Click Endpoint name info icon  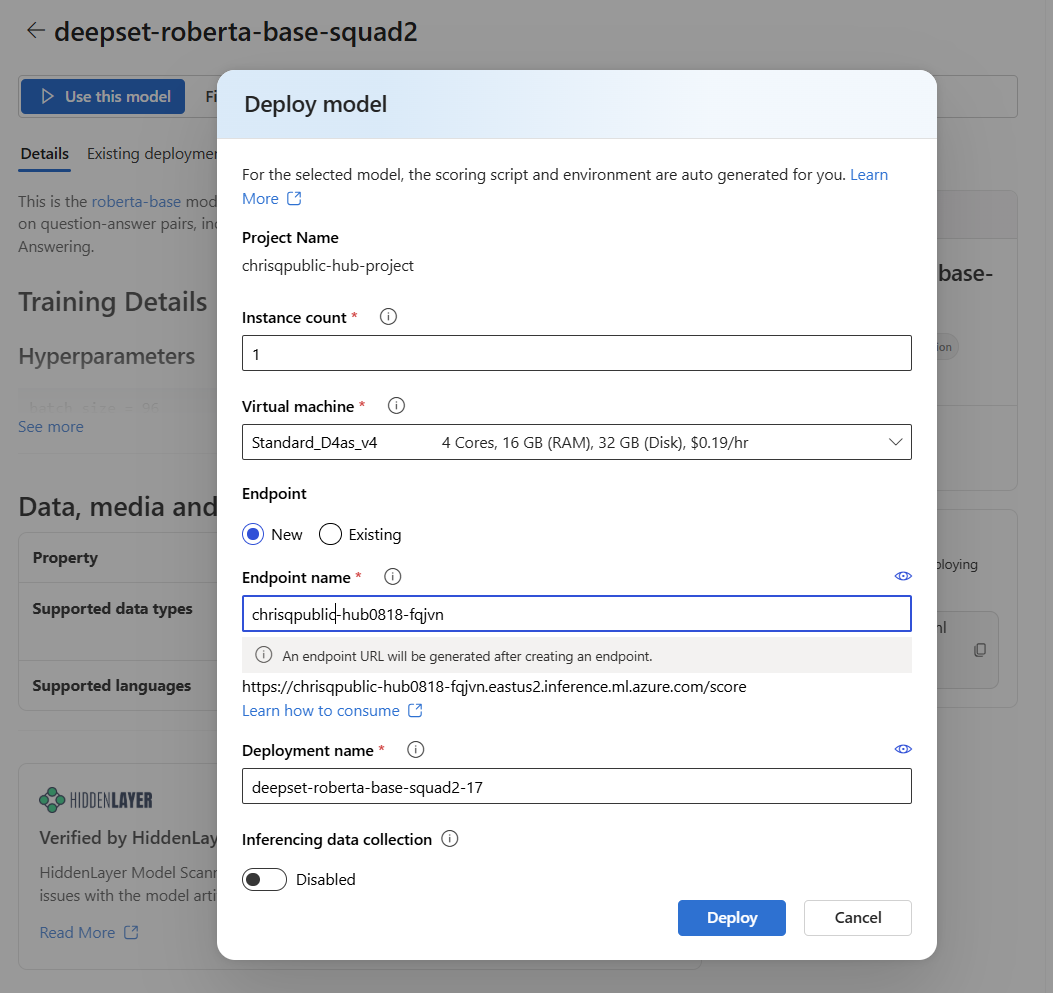tap(393, 577)
